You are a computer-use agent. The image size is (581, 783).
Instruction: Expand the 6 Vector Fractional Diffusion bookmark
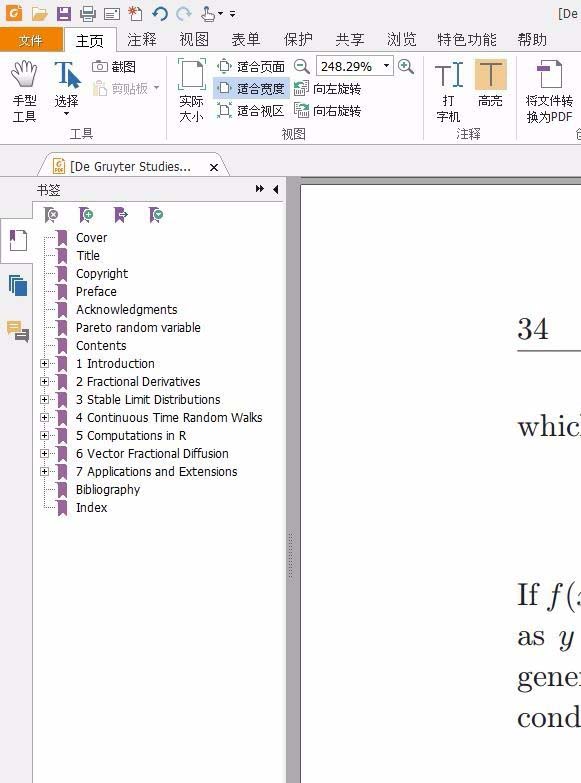point(44,453)
